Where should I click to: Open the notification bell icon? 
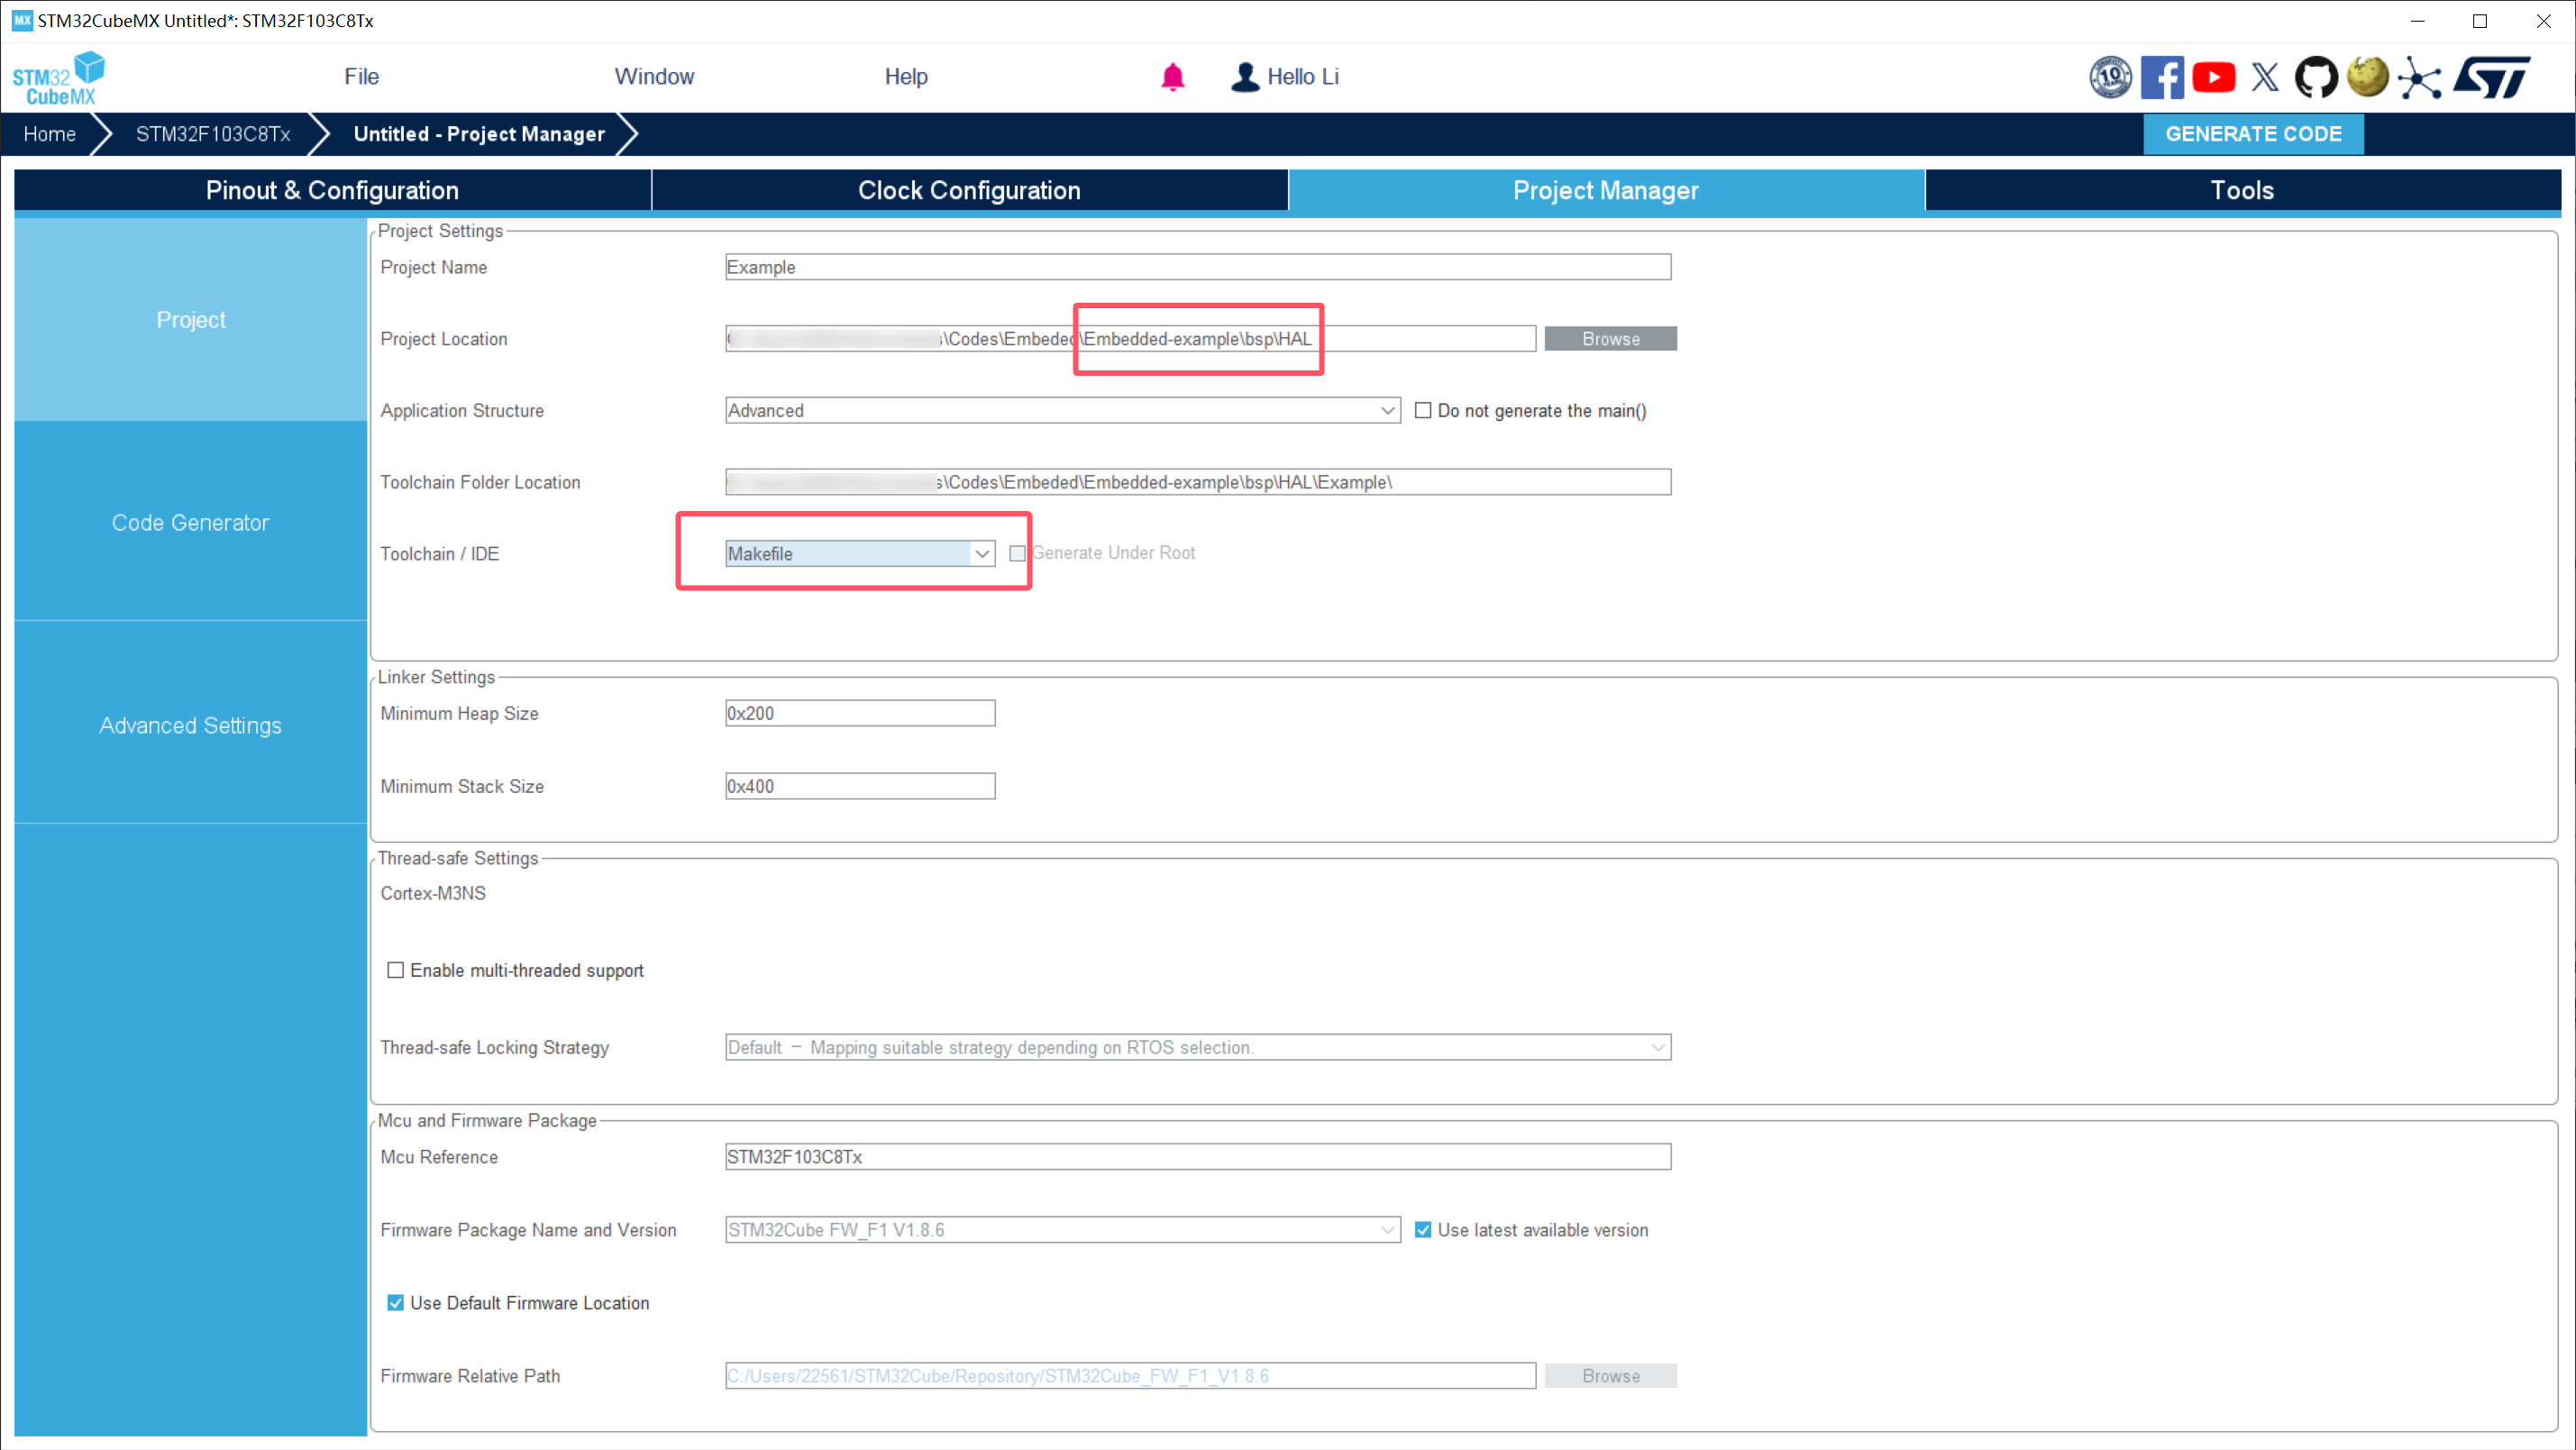(x=1172, y=77)
